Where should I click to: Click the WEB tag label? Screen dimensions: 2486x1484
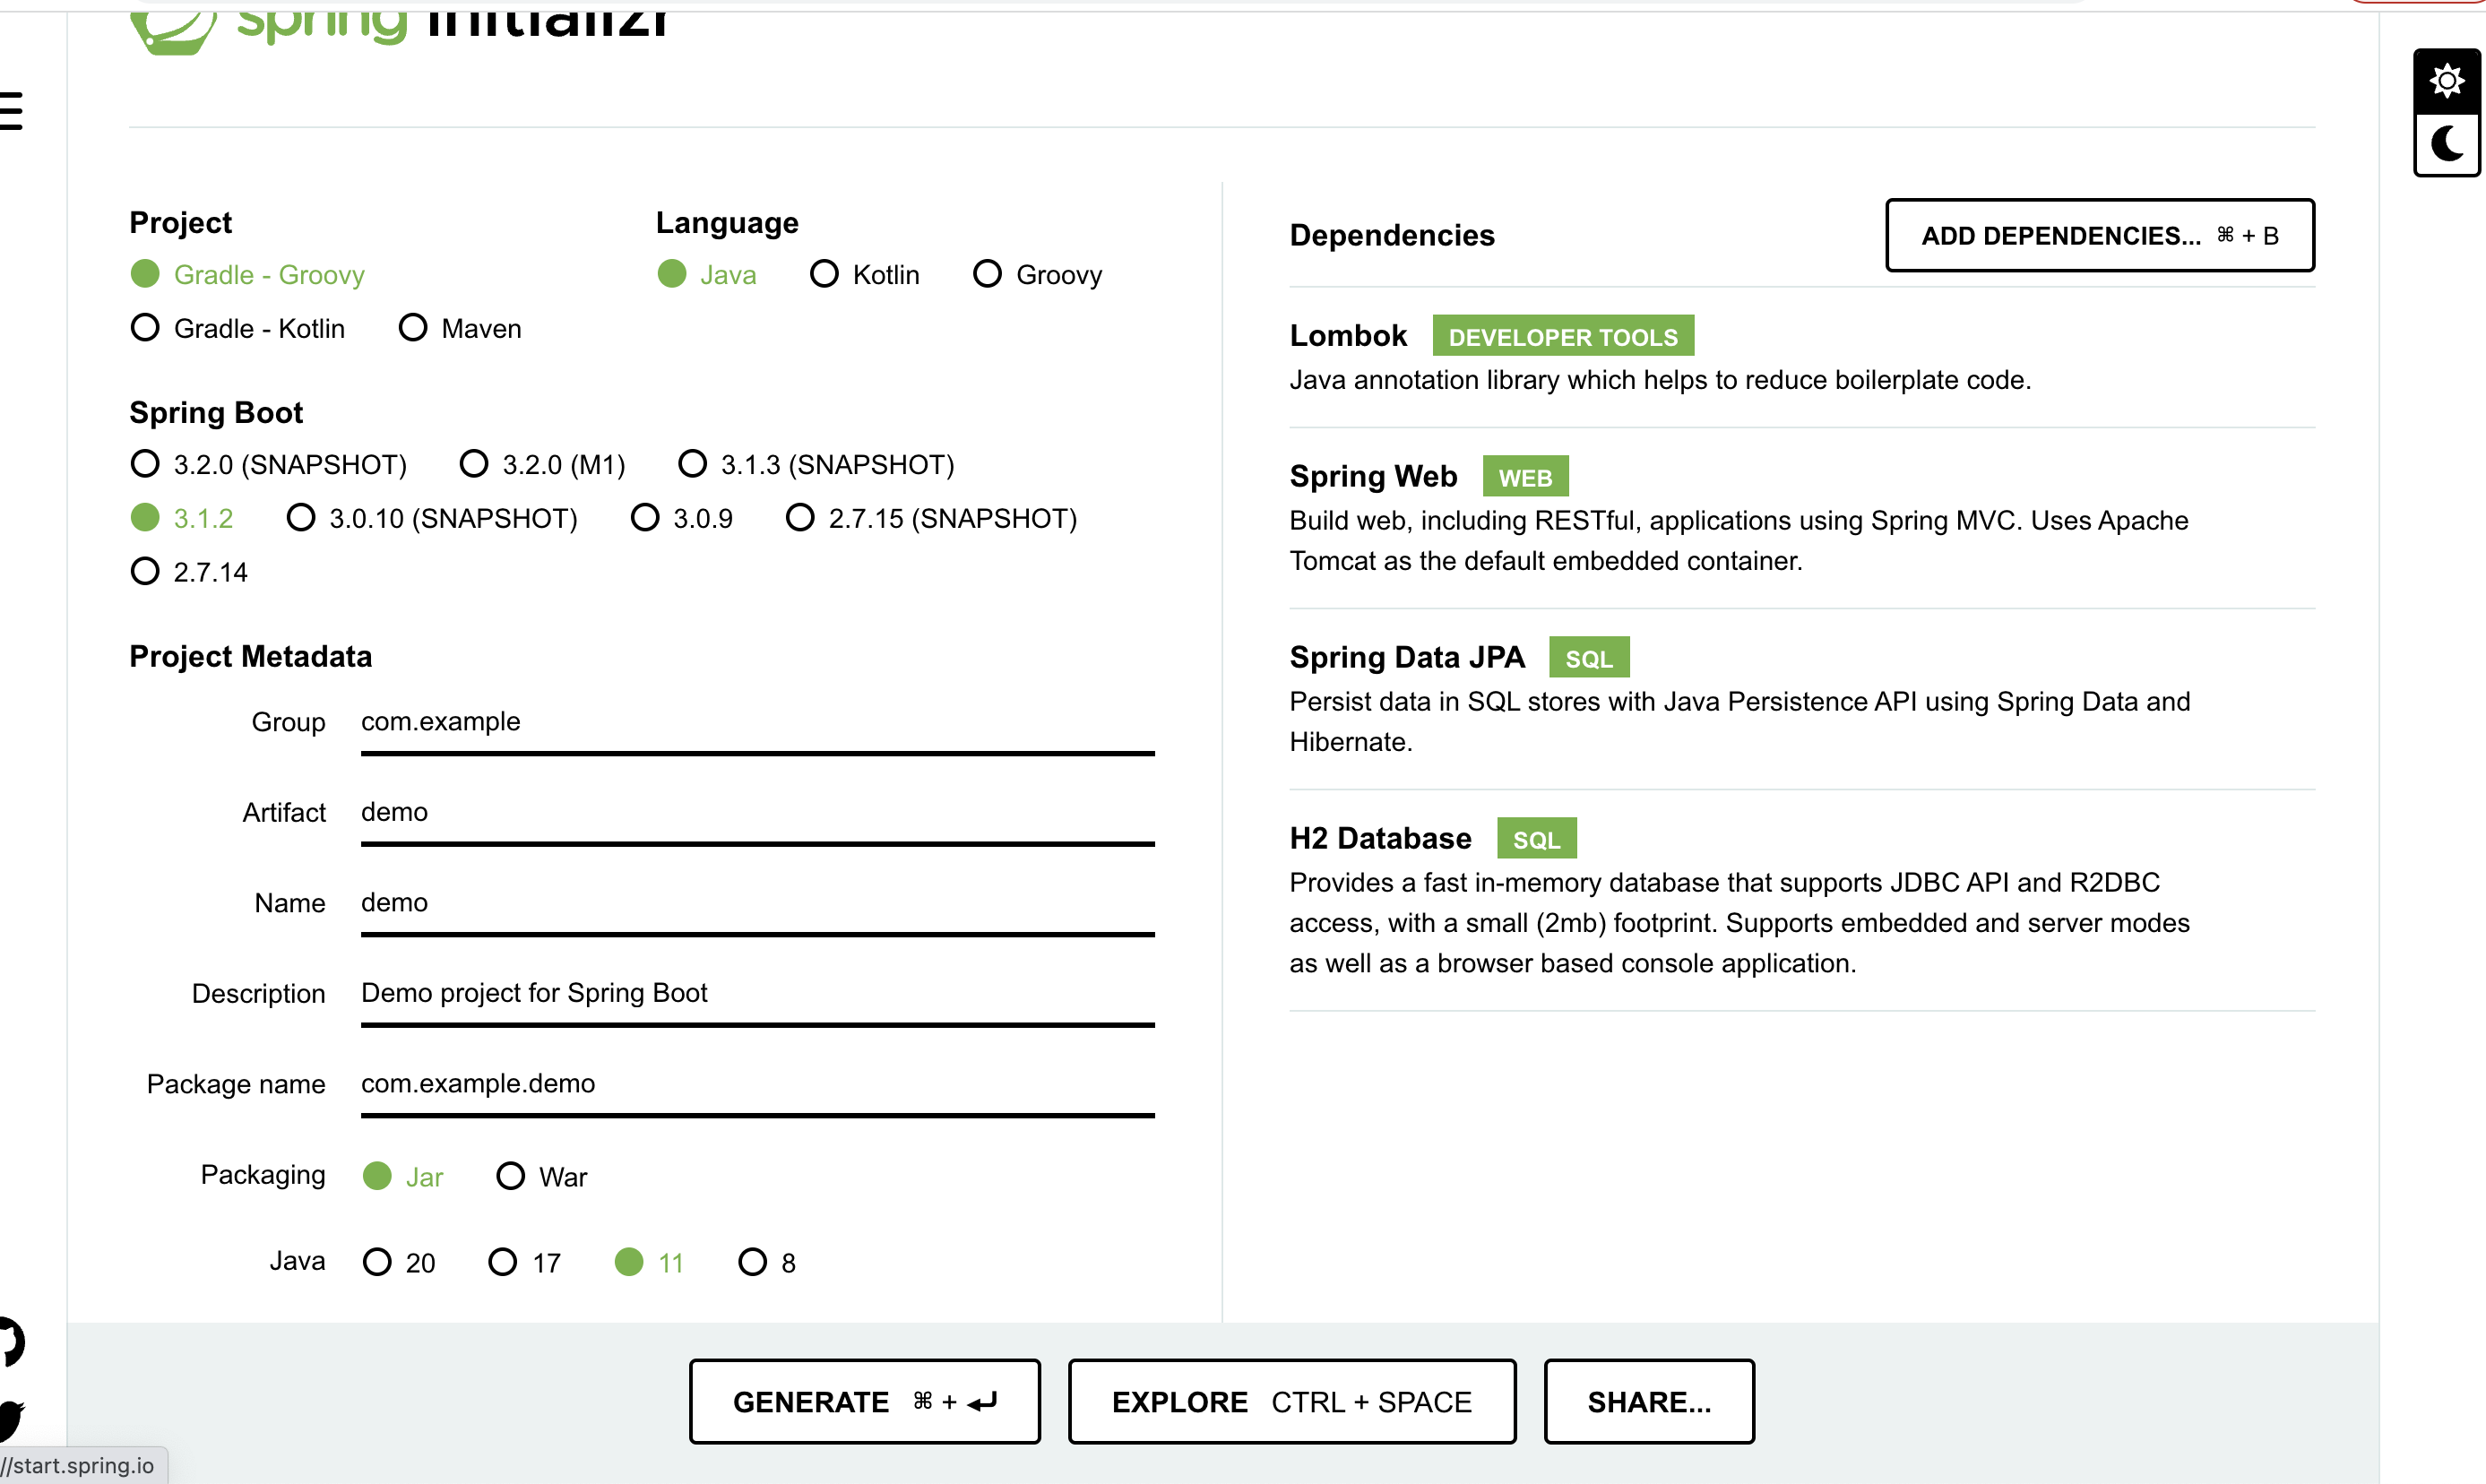pyautogui.click(x=1525, y=477)
